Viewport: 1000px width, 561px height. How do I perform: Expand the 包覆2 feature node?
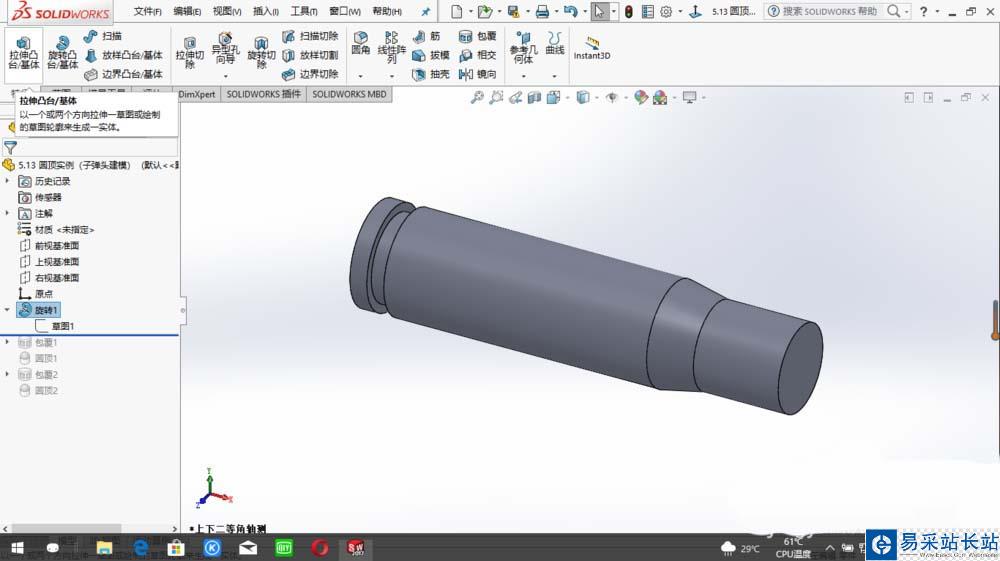click(x=8, y=374)
